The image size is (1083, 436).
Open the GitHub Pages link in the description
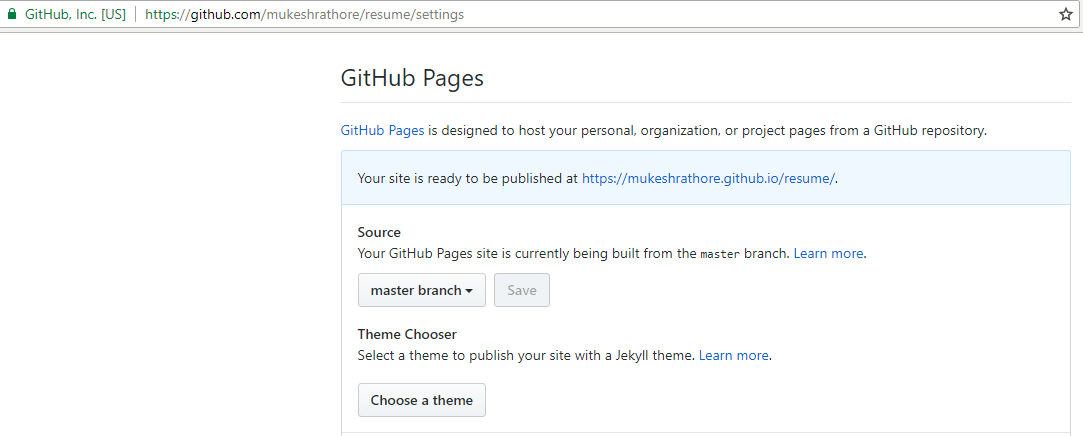(x=382, y=130)
